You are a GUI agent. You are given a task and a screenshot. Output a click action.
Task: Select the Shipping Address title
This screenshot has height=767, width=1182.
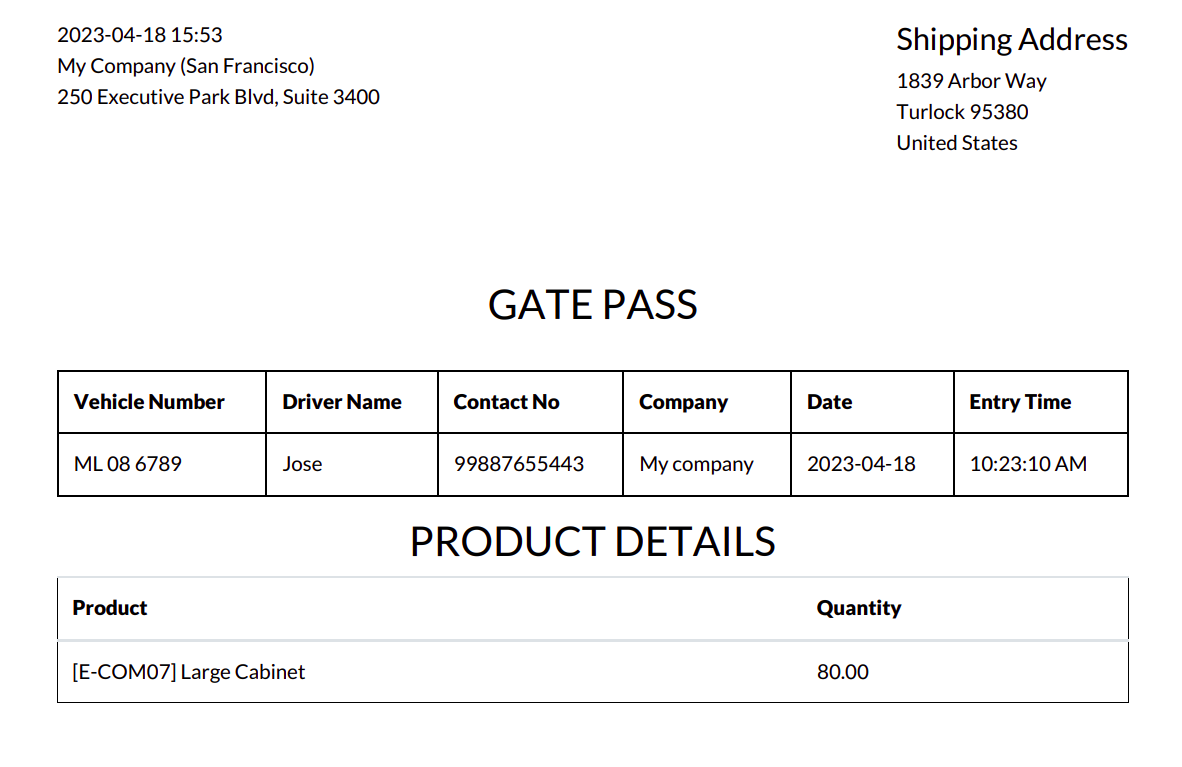[x=1011, y=40]
